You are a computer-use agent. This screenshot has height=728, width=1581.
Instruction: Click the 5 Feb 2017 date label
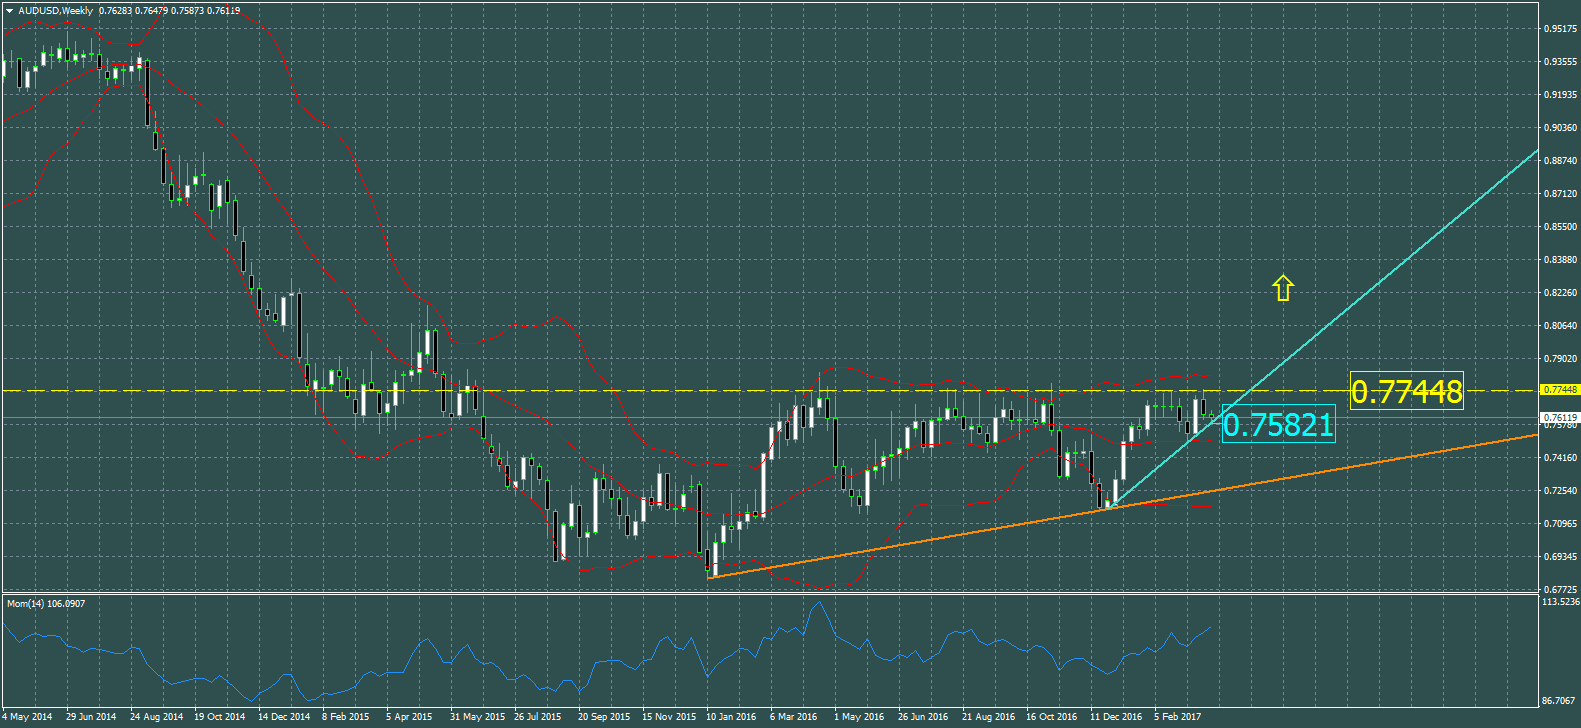click(x=1178, y=717)
